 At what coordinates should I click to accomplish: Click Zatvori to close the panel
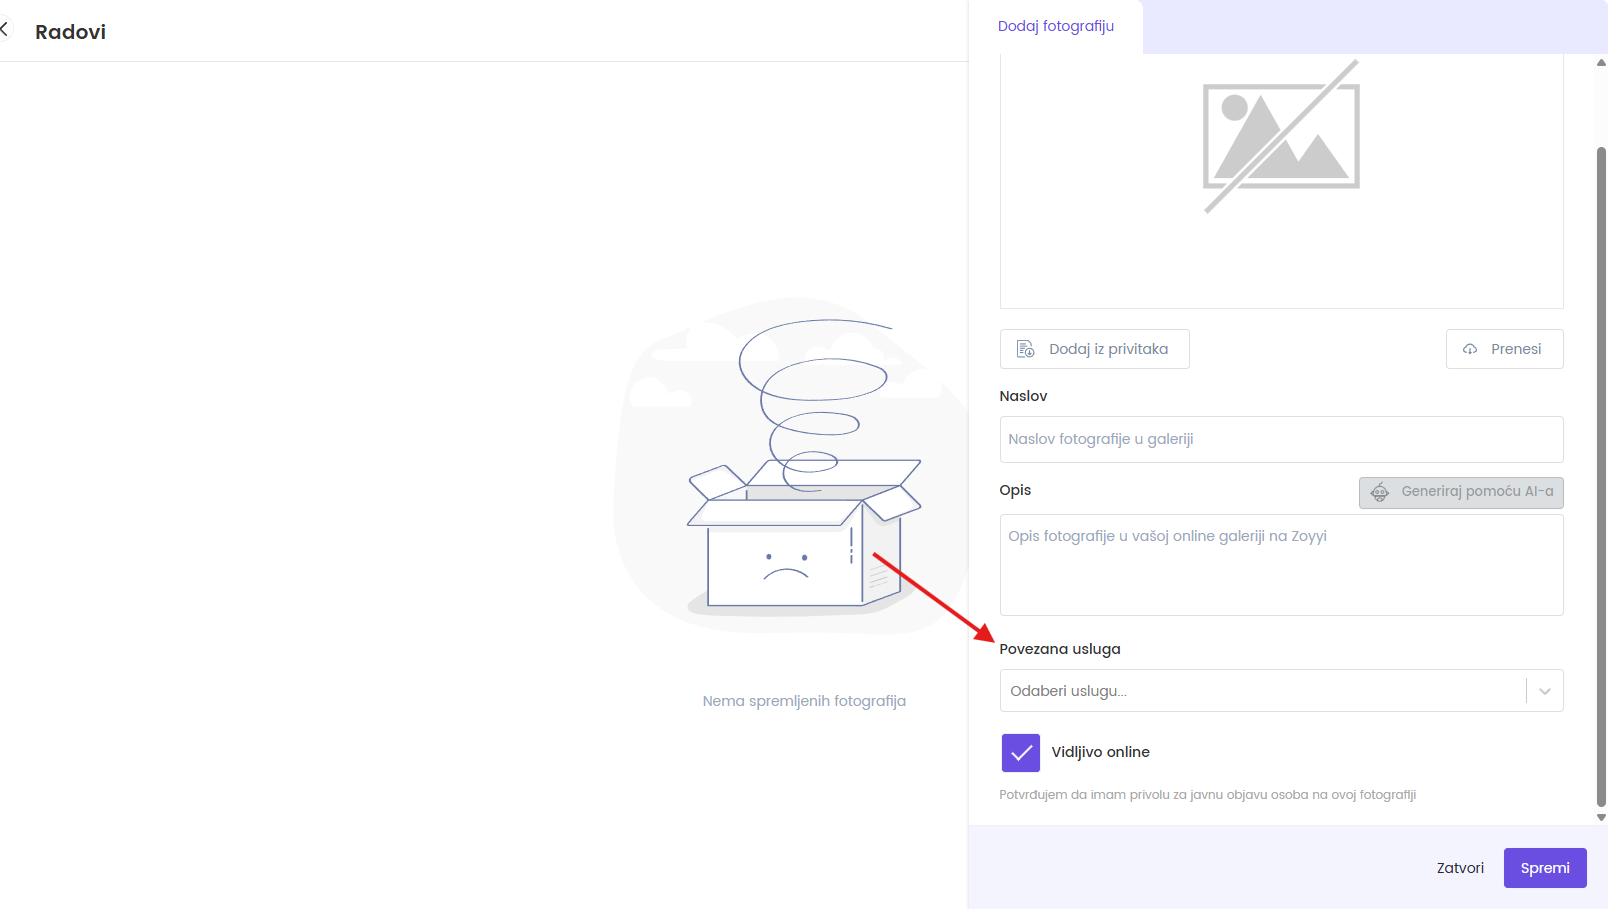coord(1459,868)
